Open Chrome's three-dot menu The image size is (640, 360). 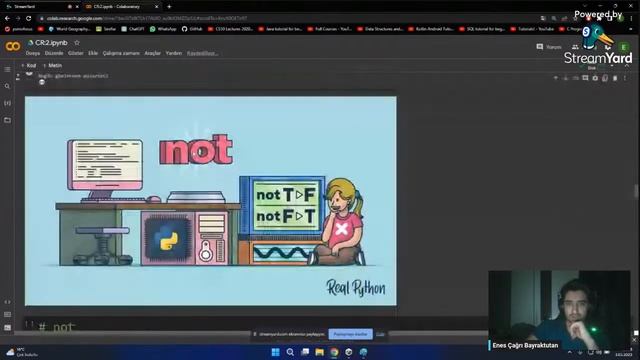[x=631, y=18]
